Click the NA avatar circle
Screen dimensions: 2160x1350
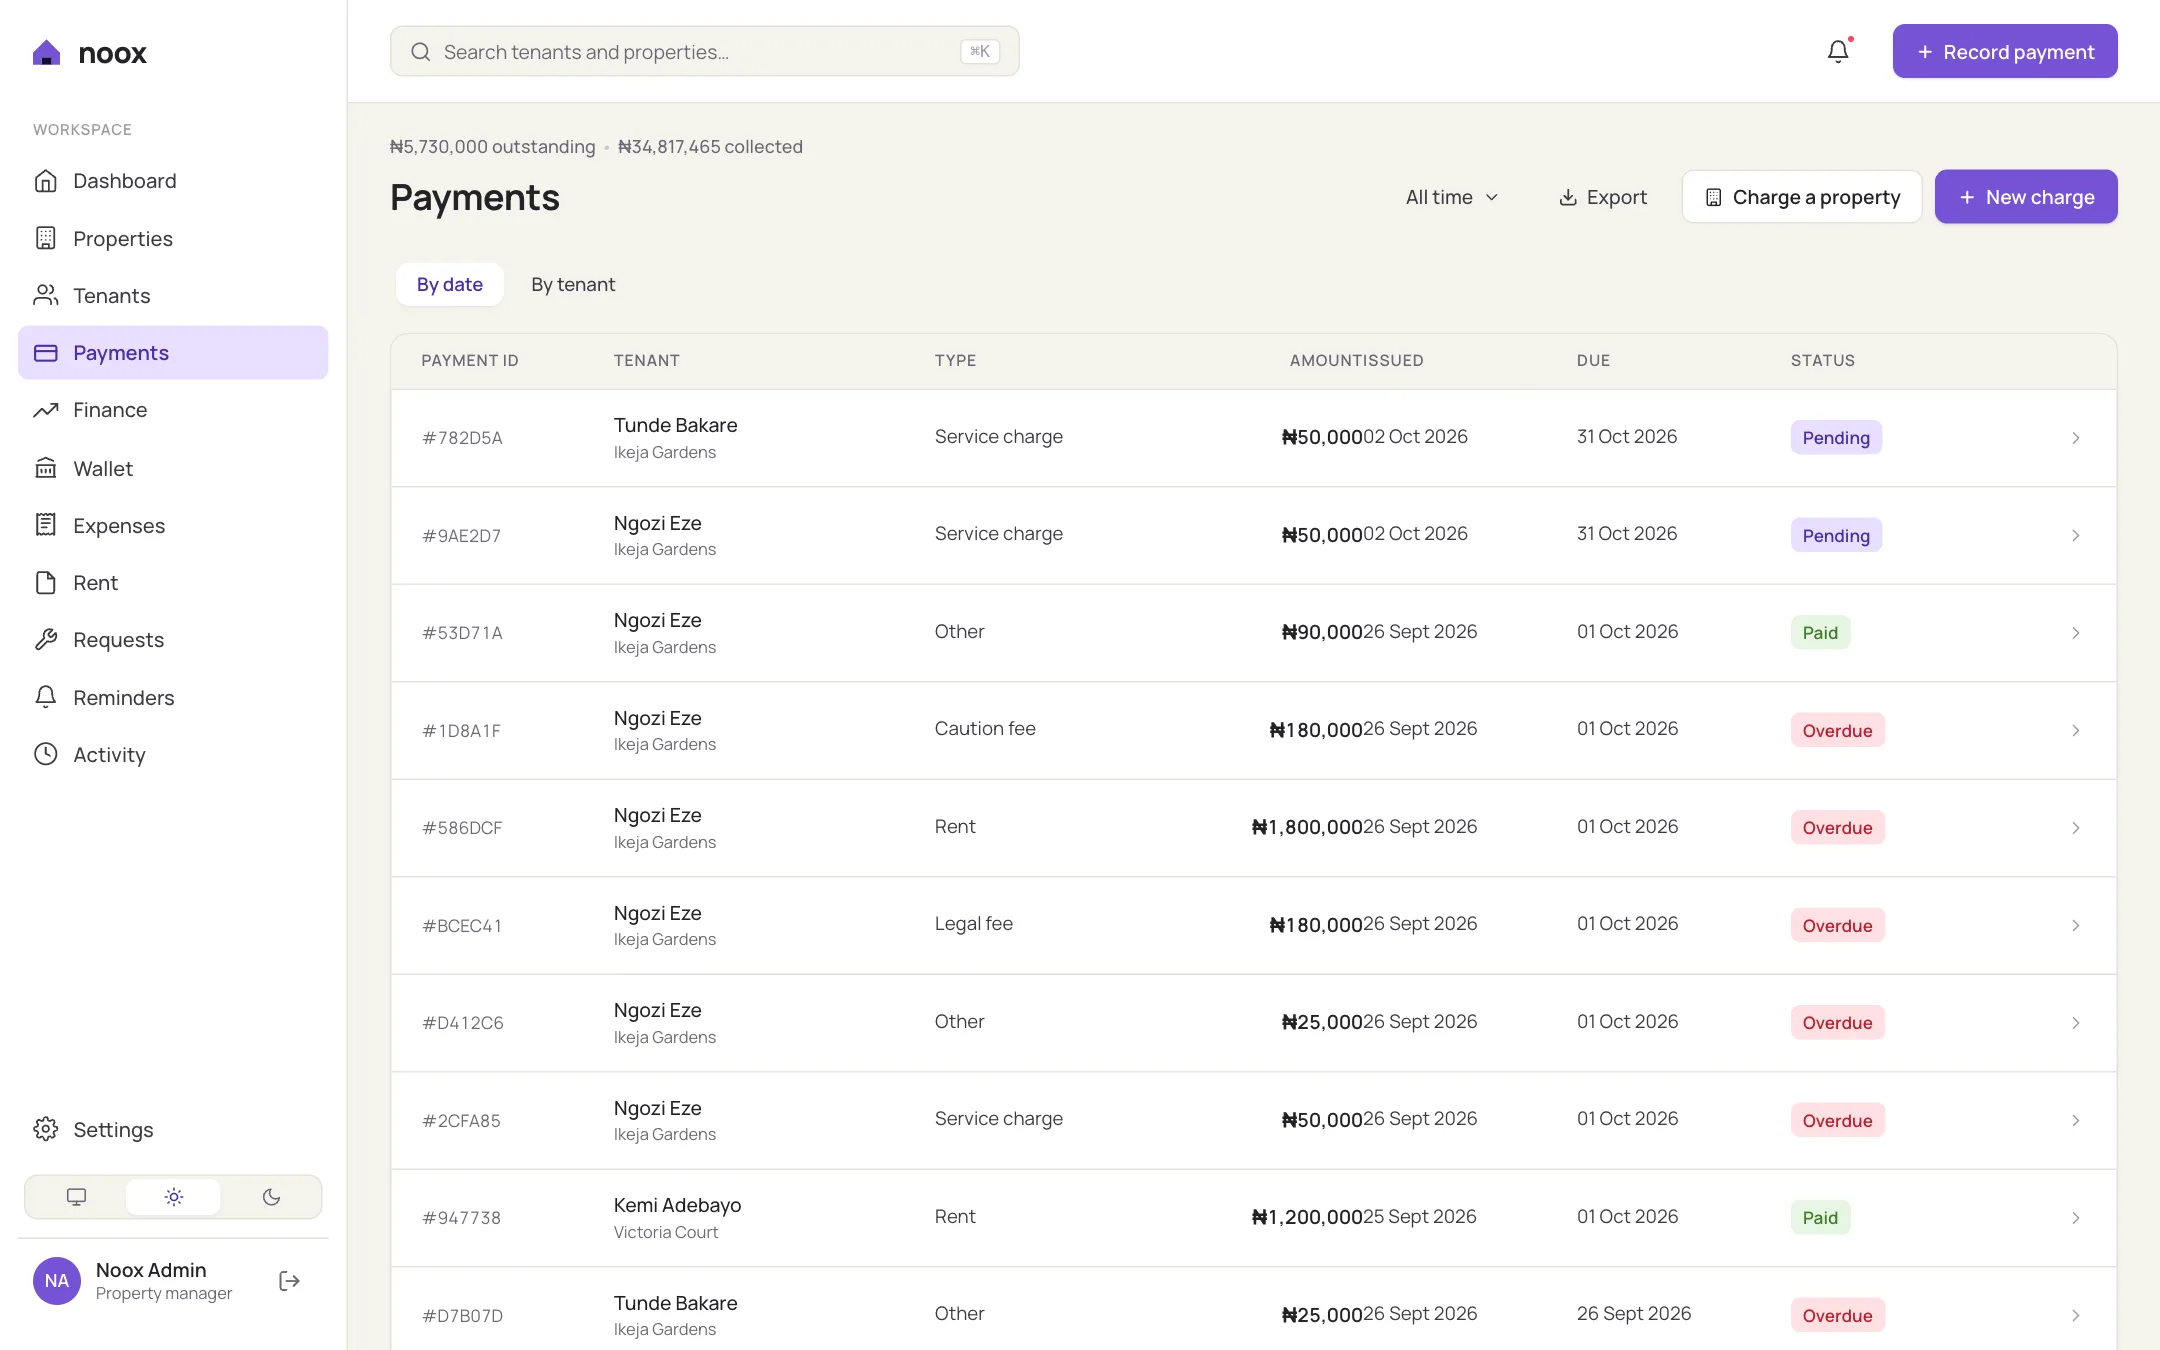57,1281
